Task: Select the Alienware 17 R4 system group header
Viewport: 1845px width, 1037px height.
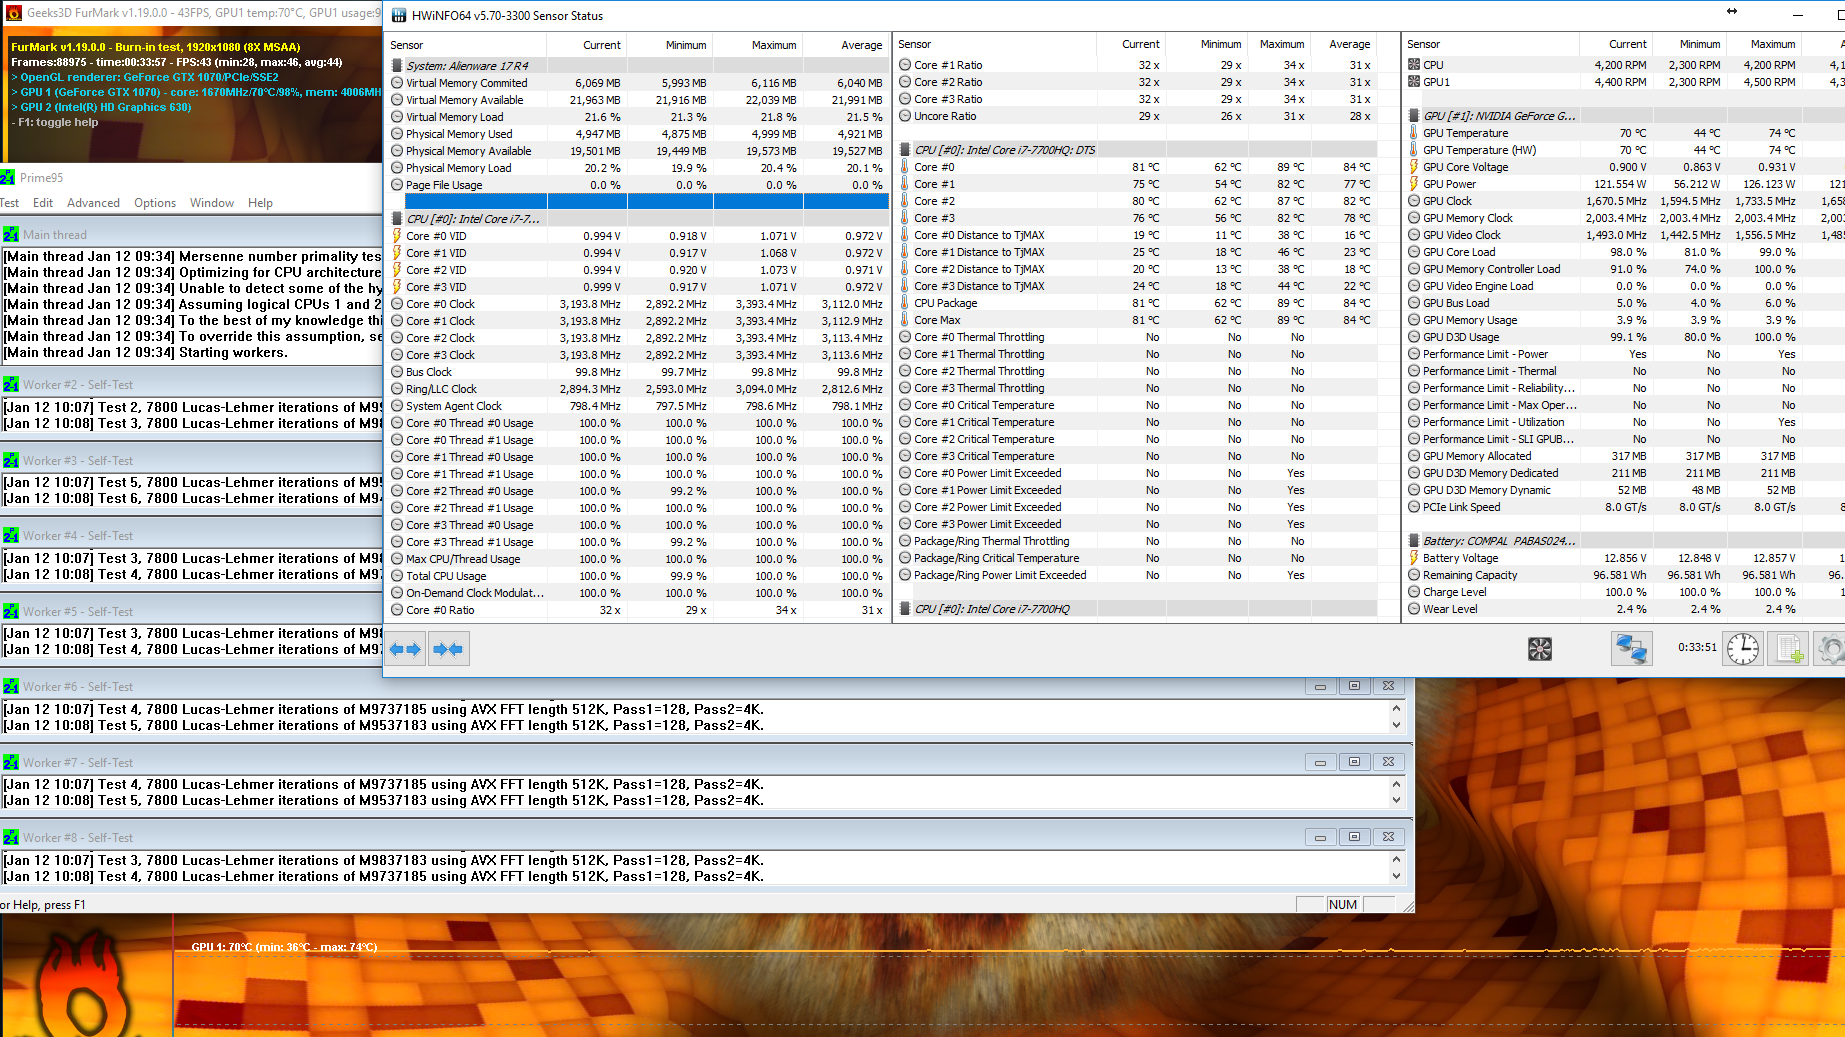Action: 467,66
